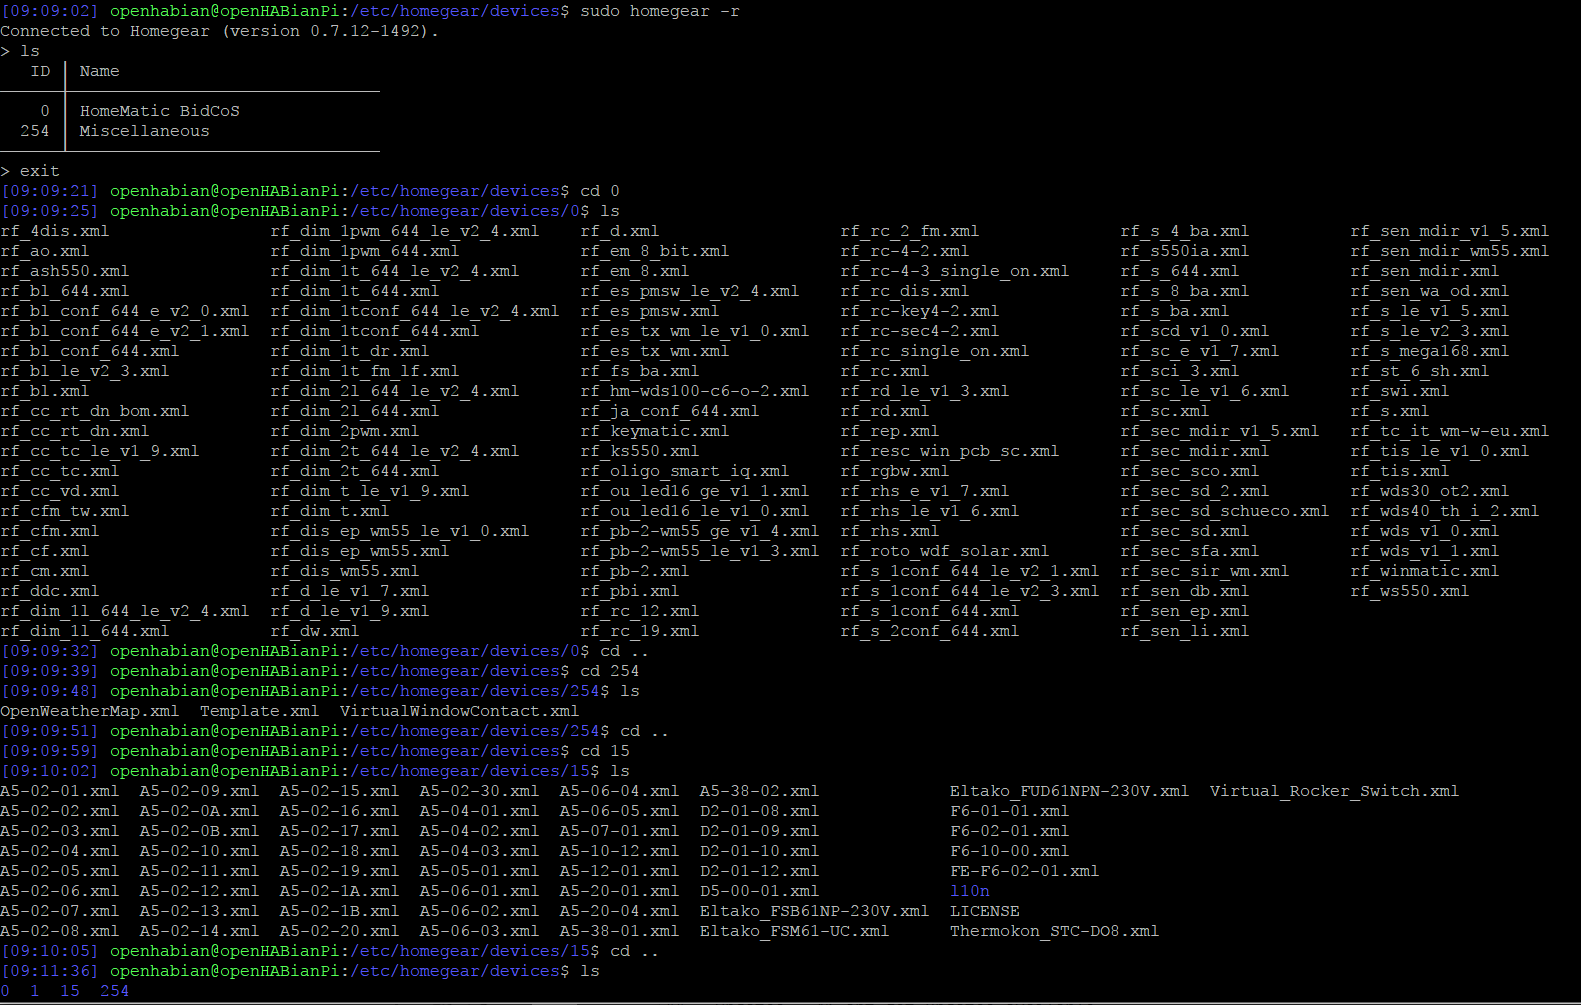Screen dimensions: 1581x1005
Task: Select Eltako_FSM61-UC.xml
Action: pos(795,931)
